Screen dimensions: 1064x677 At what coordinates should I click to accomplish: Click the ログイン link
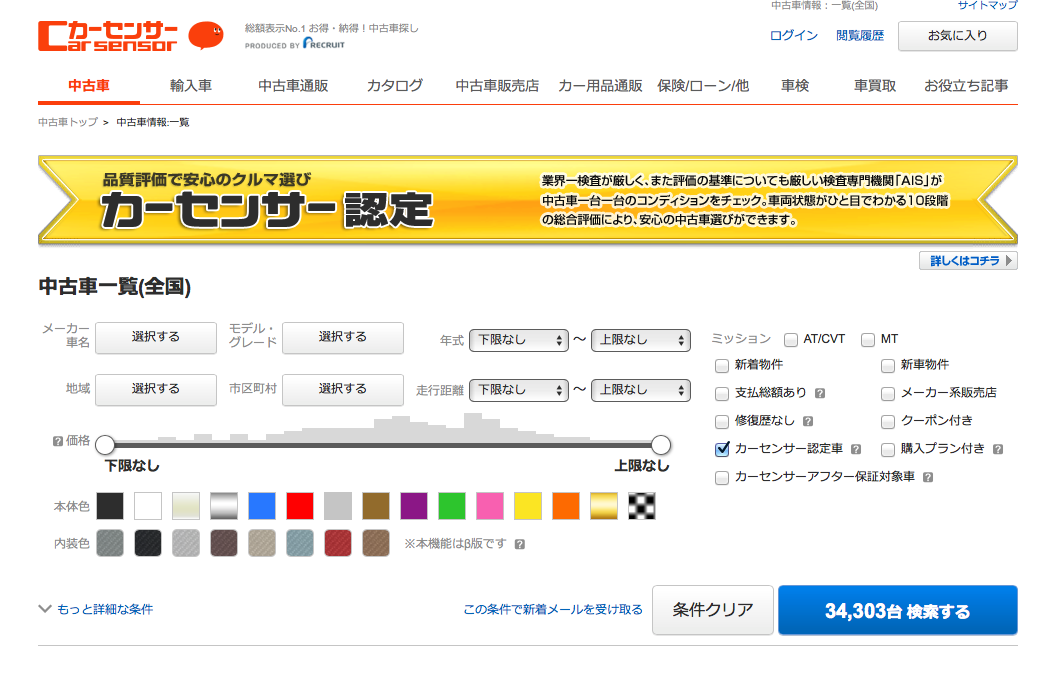pos(794,35)
